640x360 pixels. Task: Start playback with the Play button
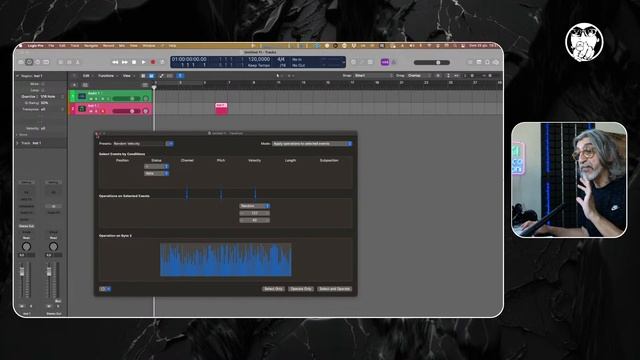(143, 62)
